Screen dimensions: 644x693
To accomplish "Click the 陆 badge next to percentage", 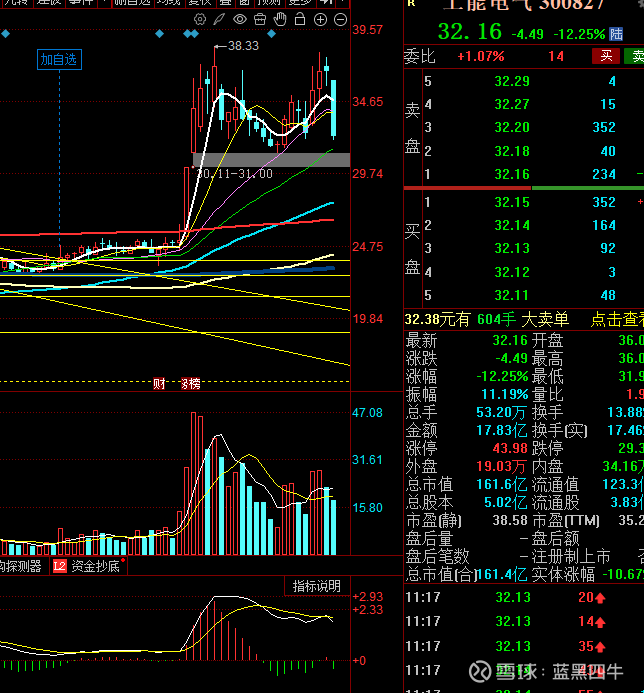I will coord(616,34).
